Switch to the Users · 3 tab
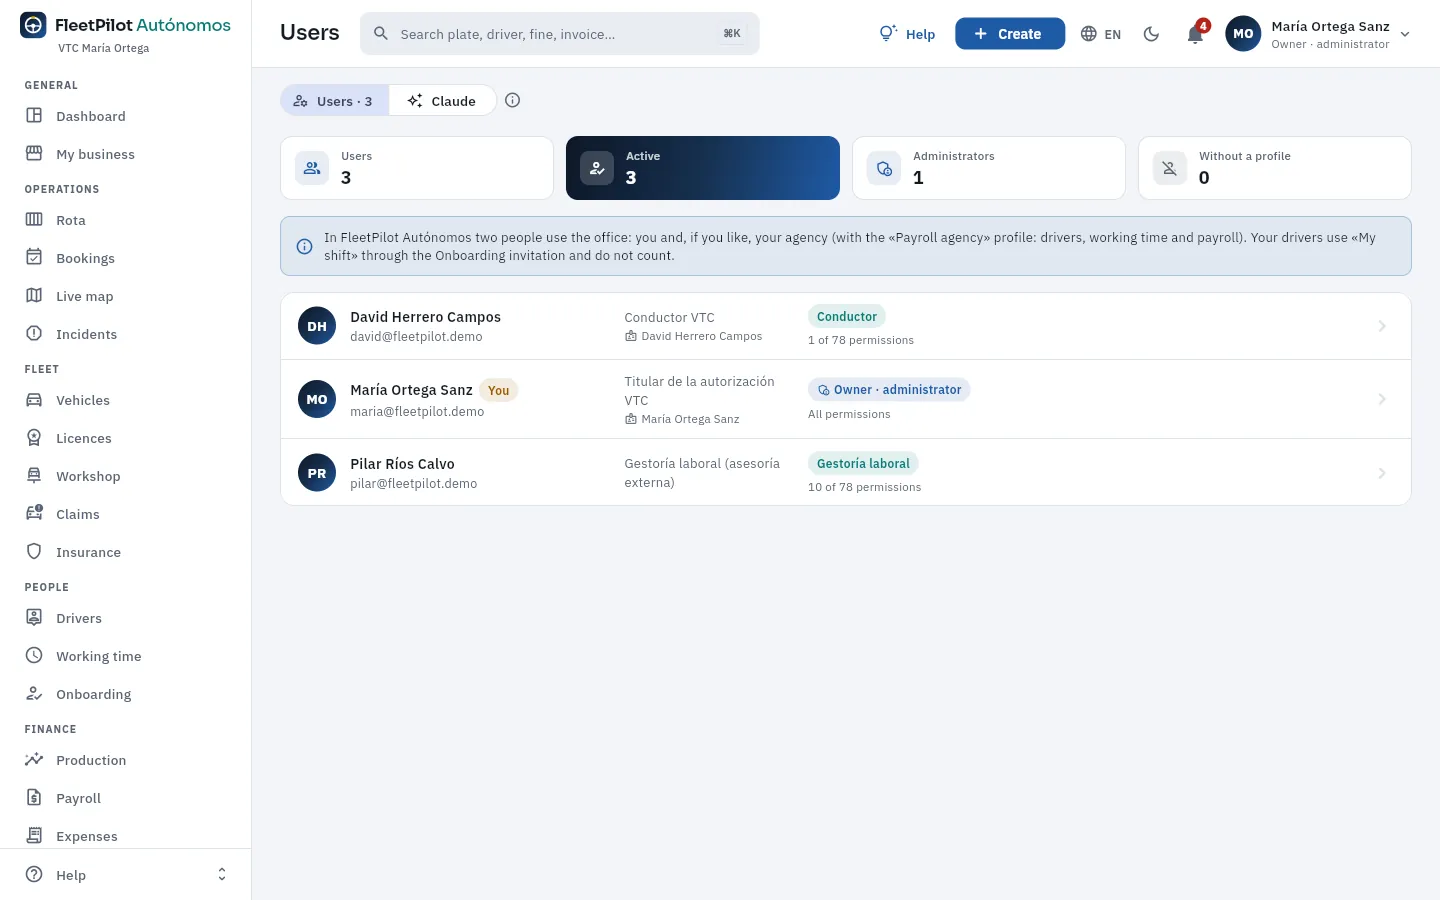 click(x=334, y=101)
